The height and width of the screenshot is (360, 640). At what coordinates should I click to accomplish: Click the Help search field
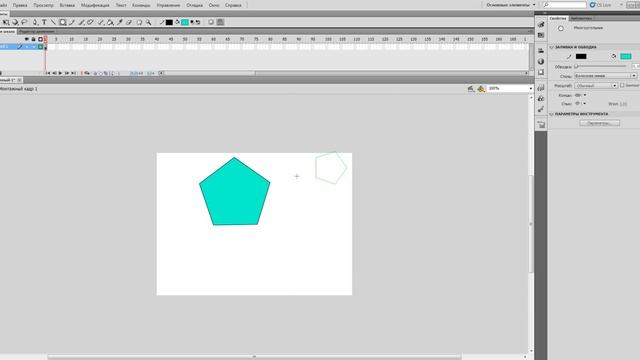point(564,5)
